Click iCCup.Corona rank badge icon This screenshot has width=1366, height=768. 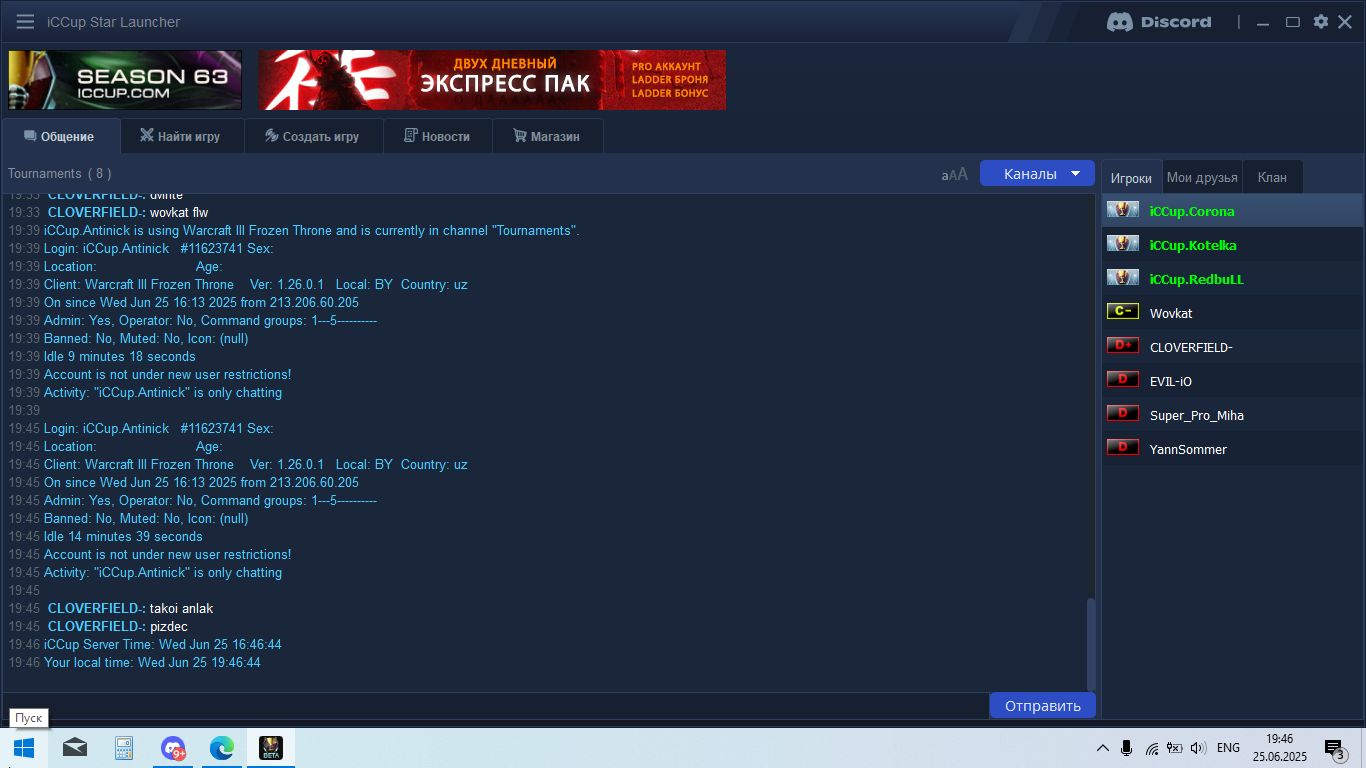tap(1123, 210)
